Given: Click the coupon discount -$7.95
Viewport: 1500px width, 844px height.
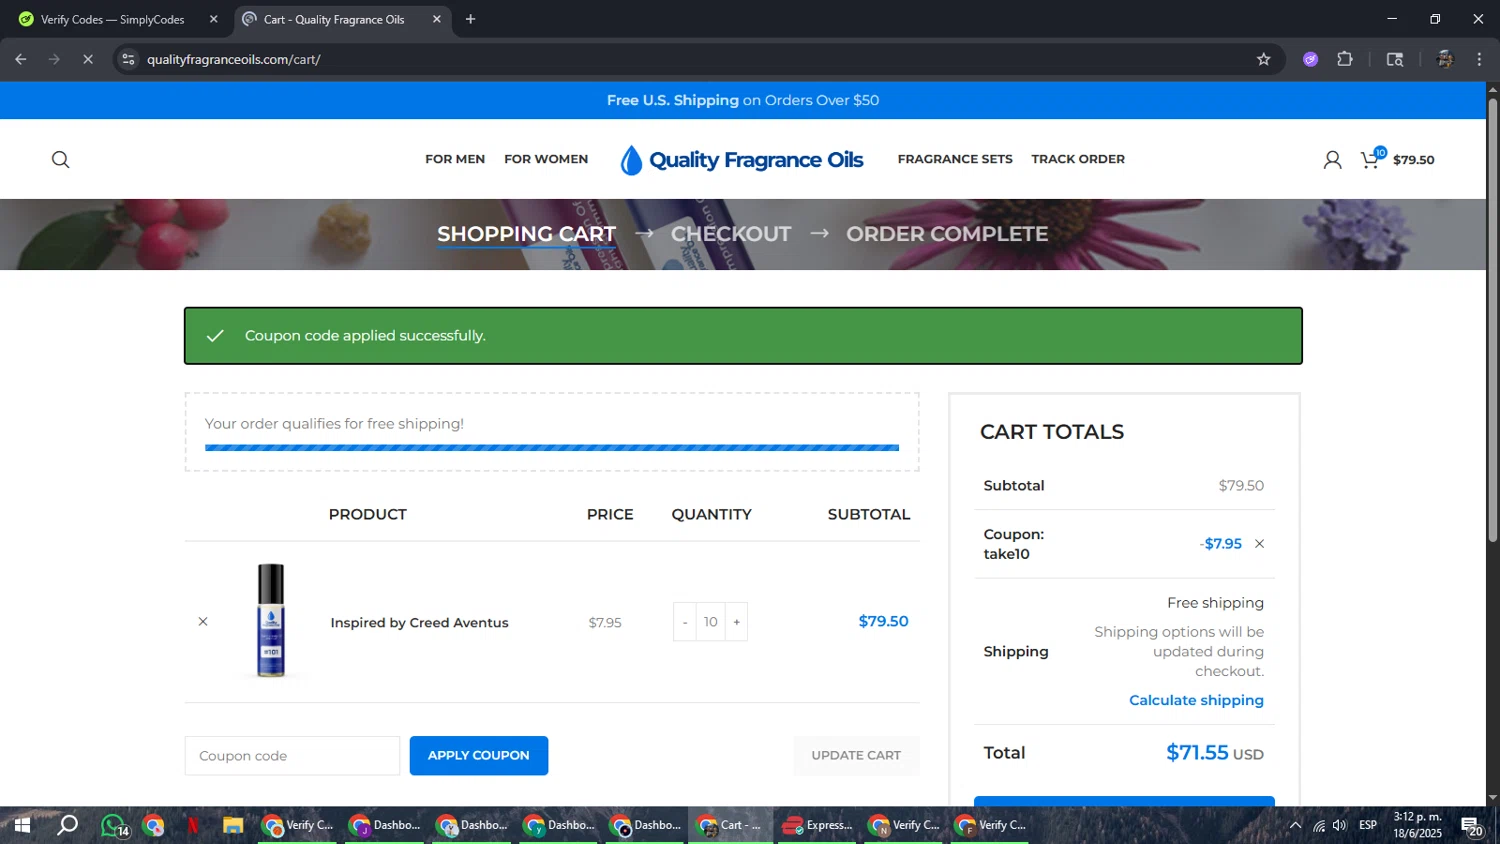Looking at the screenshot, I should point(1221,544).
